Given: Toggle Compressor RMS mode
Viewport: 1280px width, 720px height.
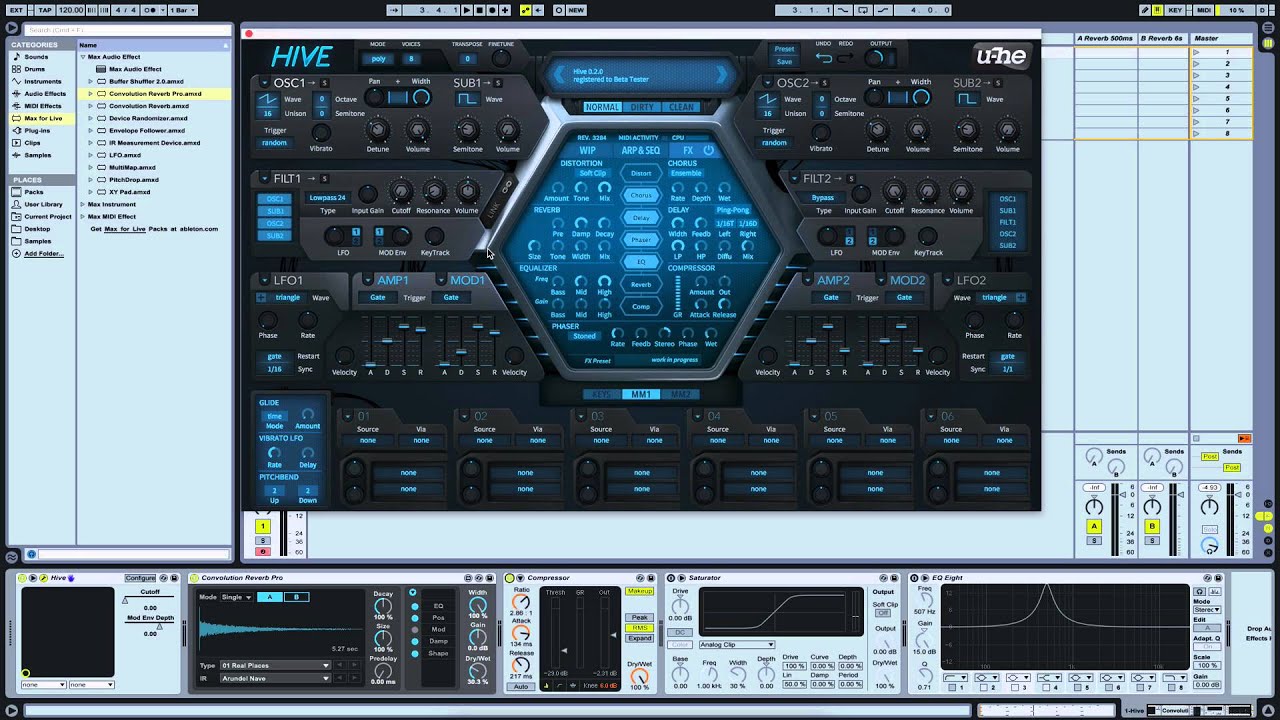Looking at the screenshot, I should (x=639, y=628).
